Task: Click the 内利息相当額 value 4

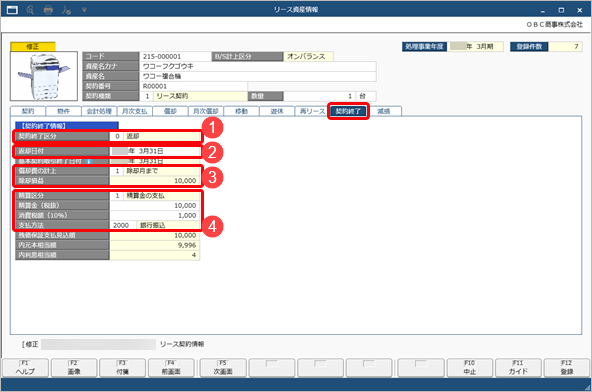Action: click(155, 255)
